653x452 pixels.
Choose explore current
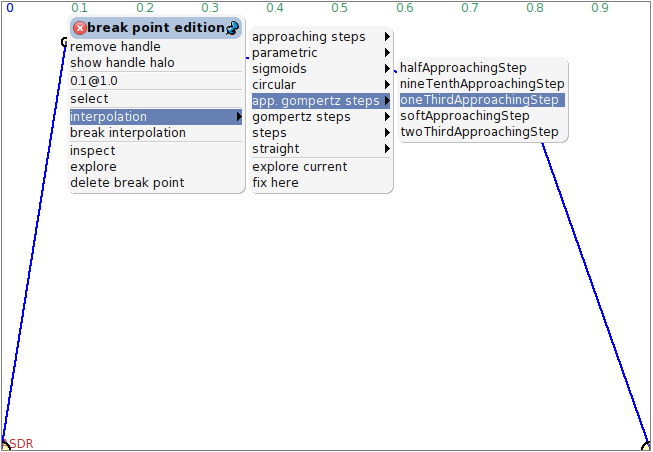[x=321, y=167]
